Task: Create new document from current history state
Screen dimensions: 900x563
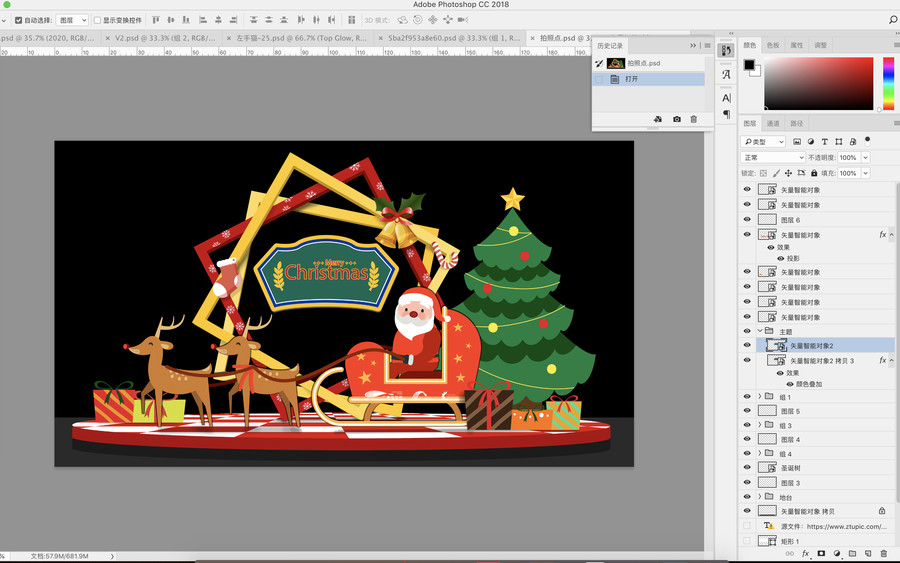Action: click(658, 119)
